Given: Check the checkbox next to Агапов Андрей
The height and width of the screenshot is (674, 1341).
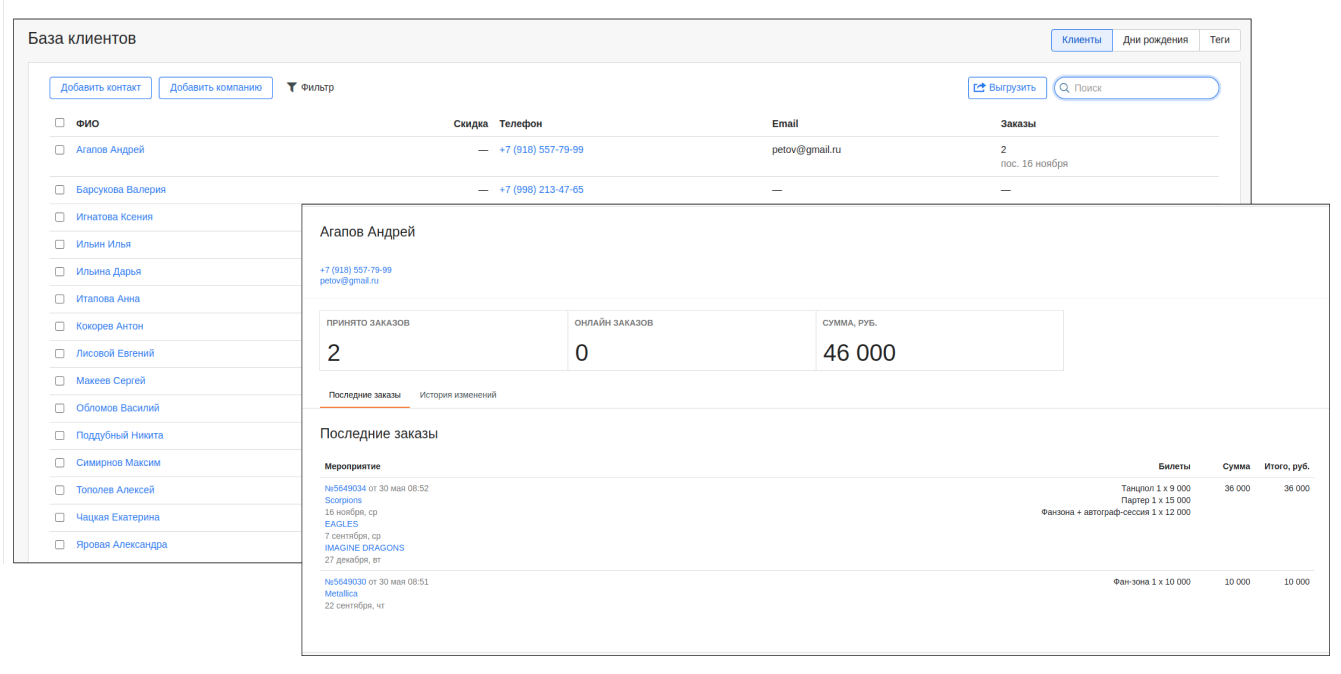Looking at the screenshot, I should 58,149.
